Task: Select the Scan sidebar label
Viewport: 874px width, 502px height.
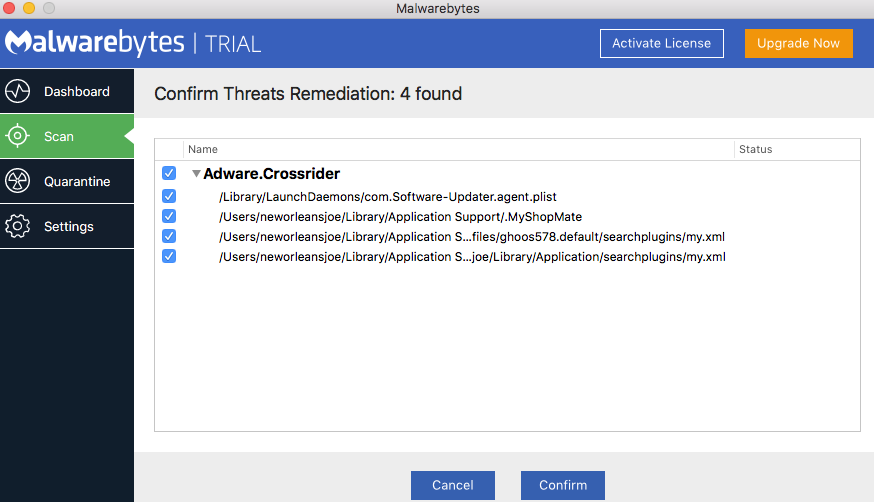Action: 59,137
